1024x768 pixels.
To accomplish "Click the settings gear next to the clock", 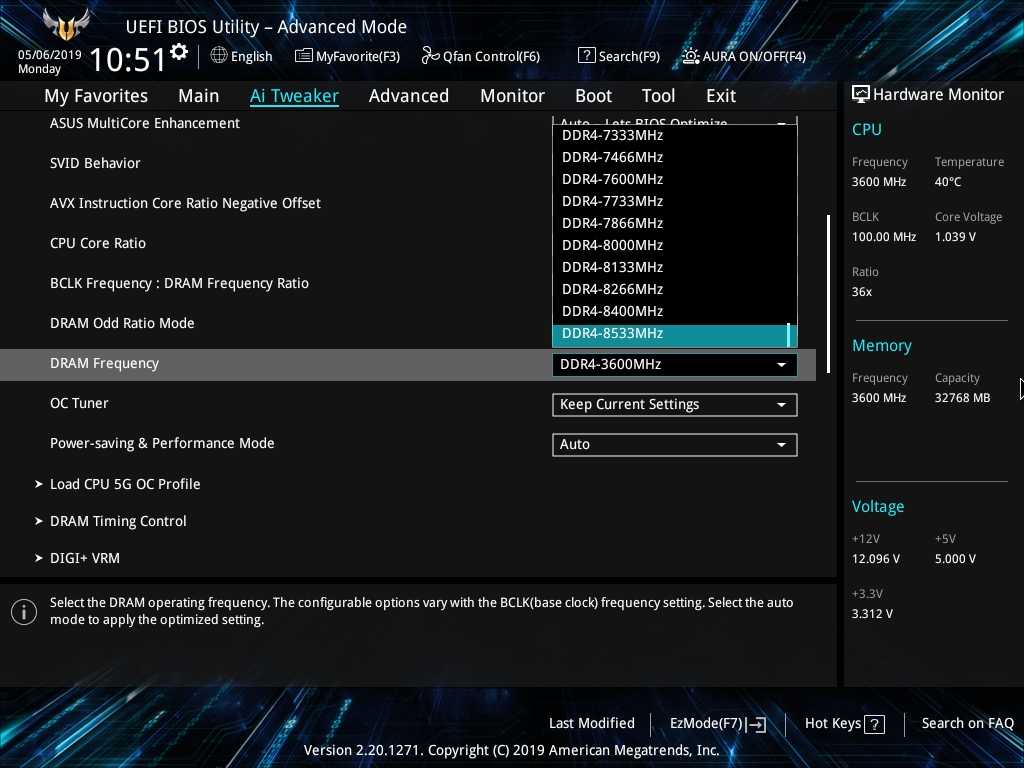I will click(179, 52).
